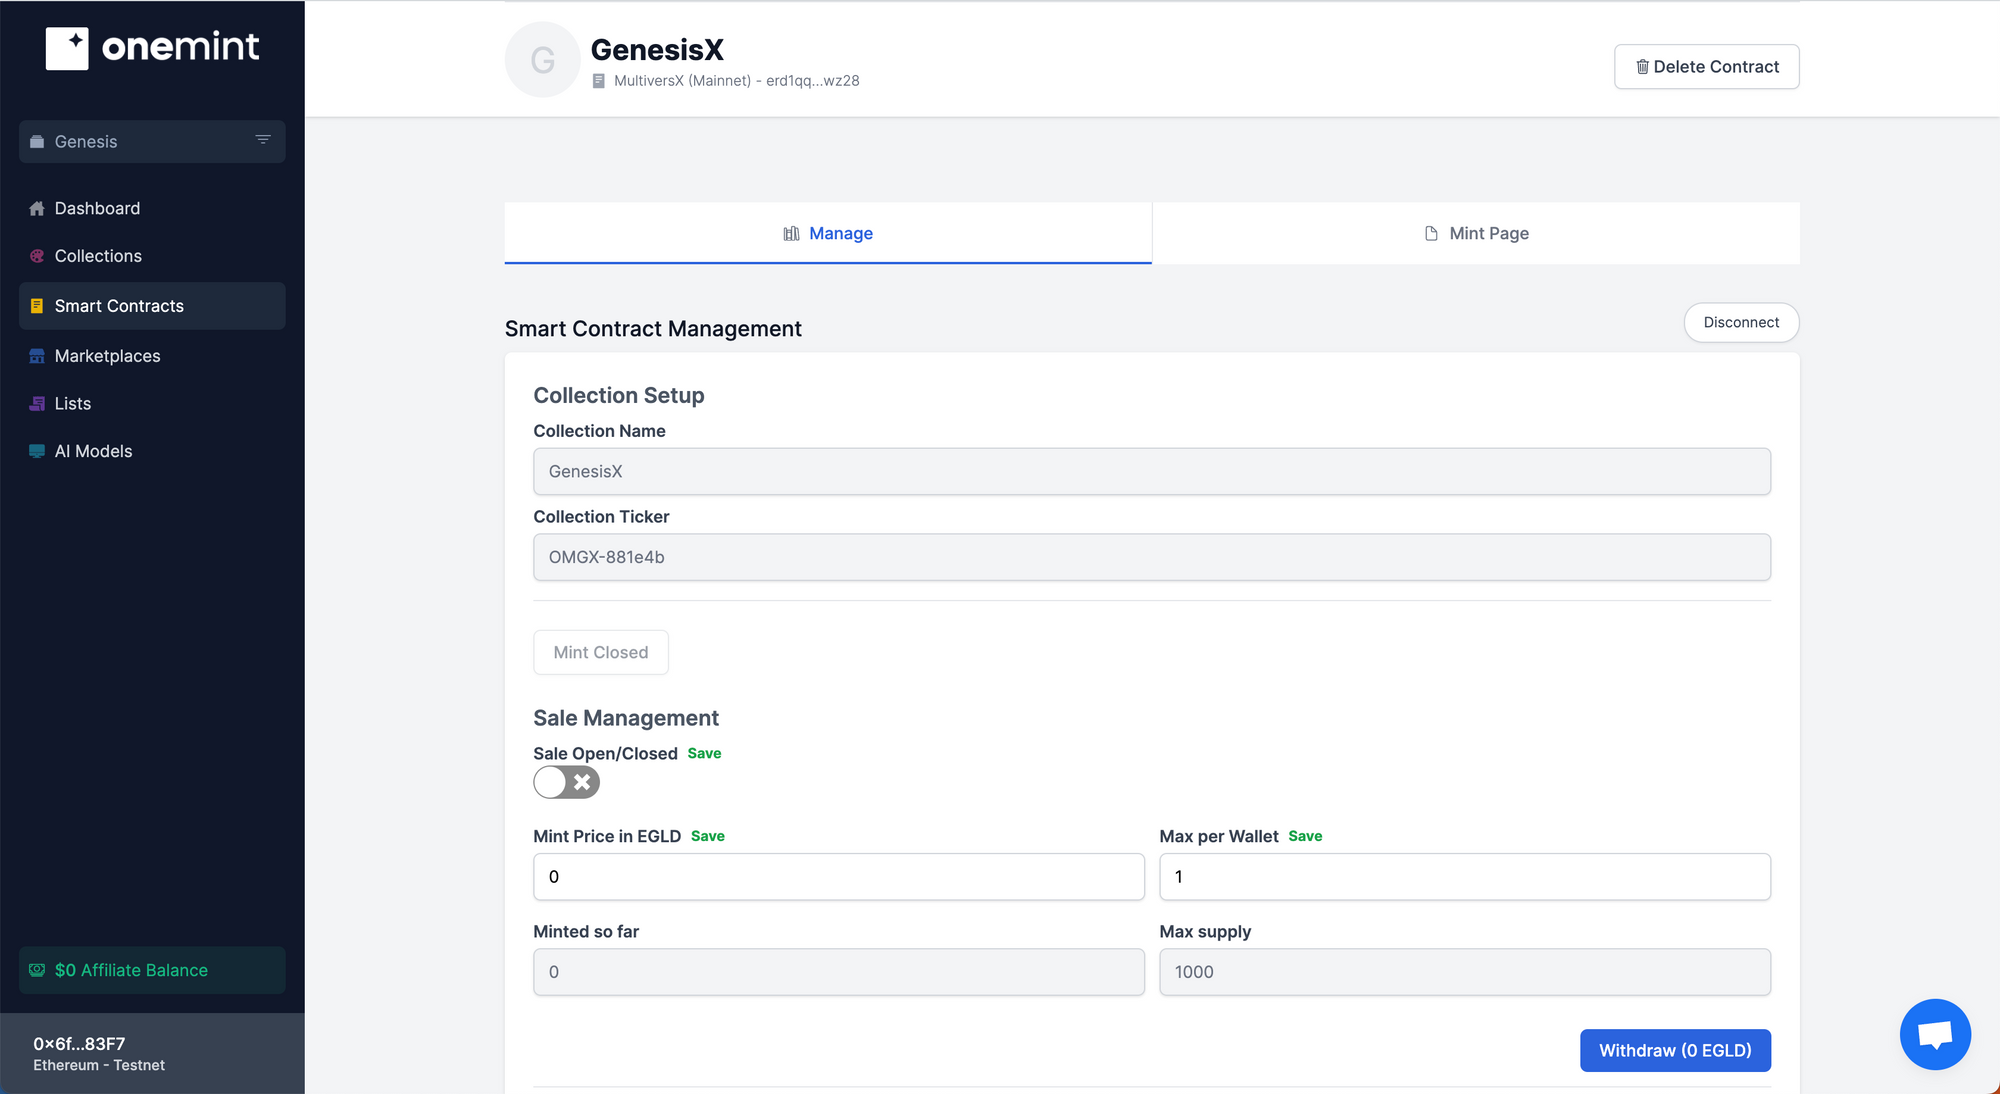The height and width of the screenshot is (1094, 2000).
Task: Click the Marketplaces storefront icon
Action: pyautogui.click(x=37, y=356)
